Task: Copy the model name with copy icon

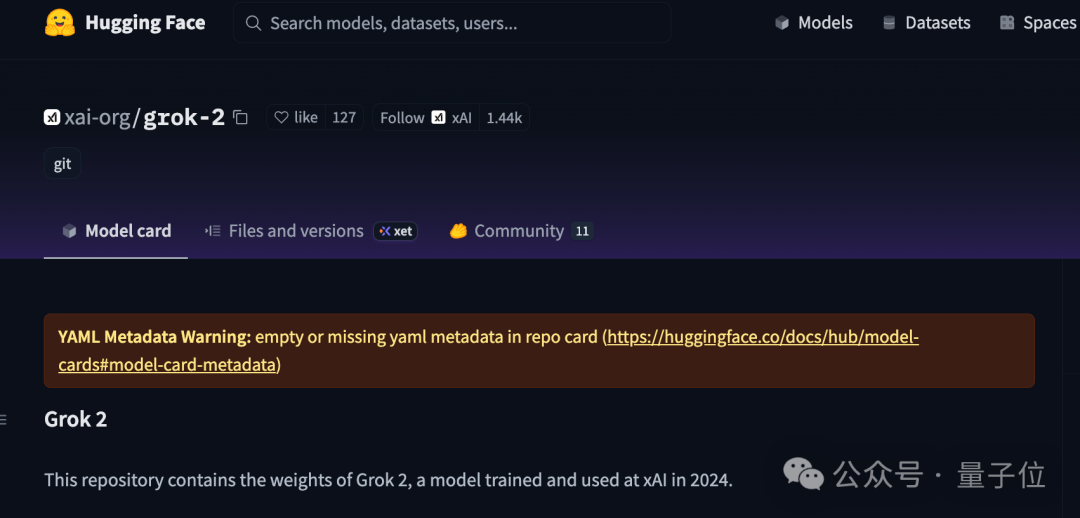Action: (x=240, y=118)
